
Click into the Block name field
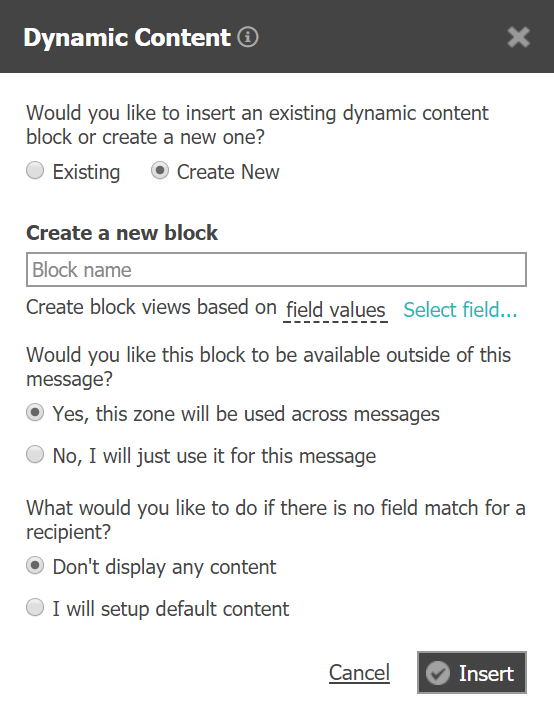click(276, 269)
